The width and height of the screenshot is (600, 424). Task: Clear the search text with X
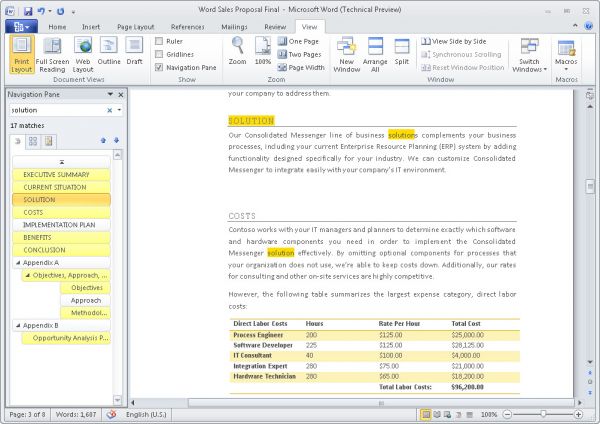(109, 110)
